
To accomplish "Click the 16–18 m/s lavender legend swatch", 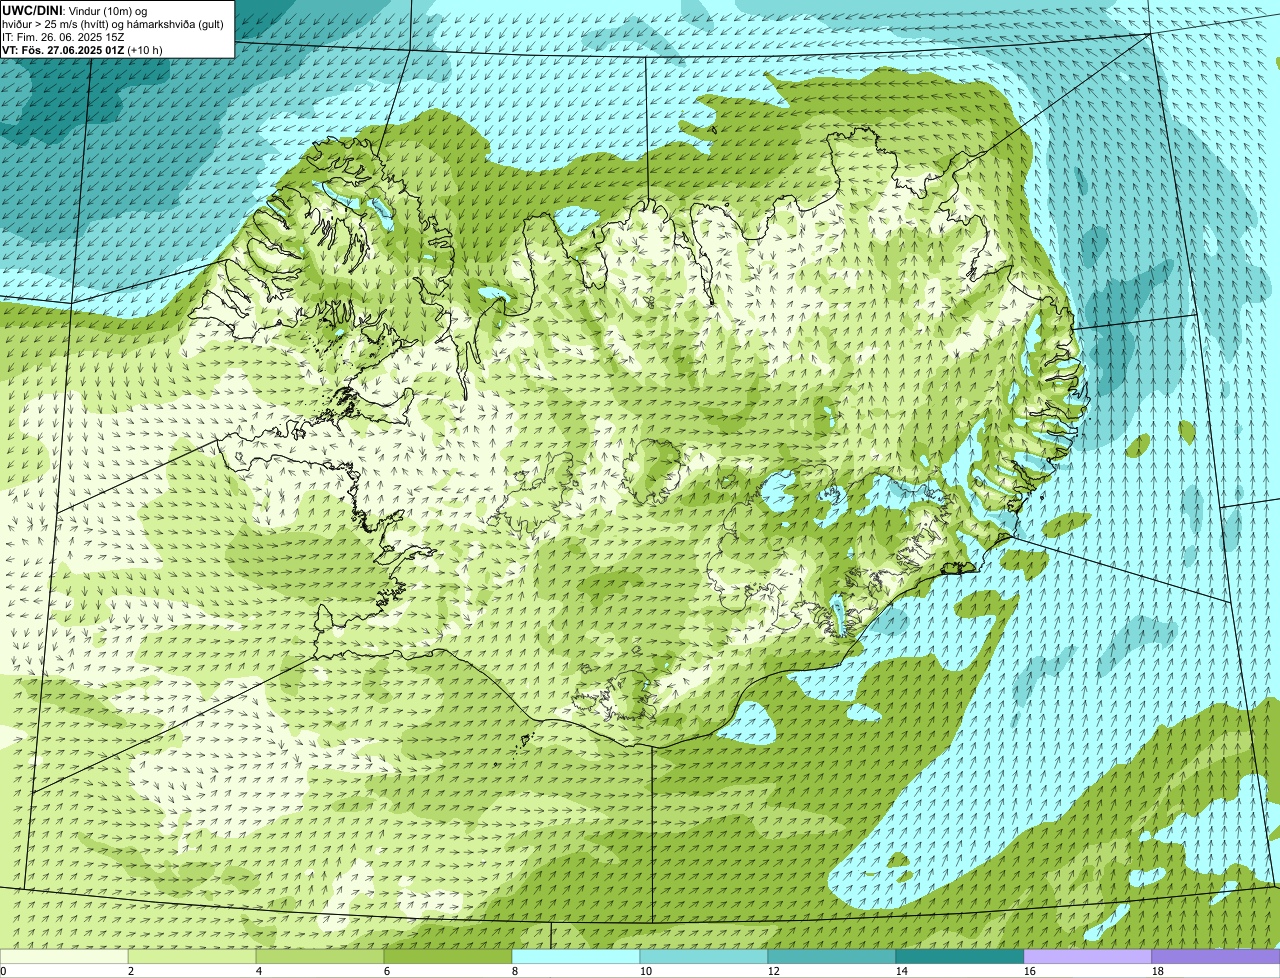I will click(x=1088, y=956).
